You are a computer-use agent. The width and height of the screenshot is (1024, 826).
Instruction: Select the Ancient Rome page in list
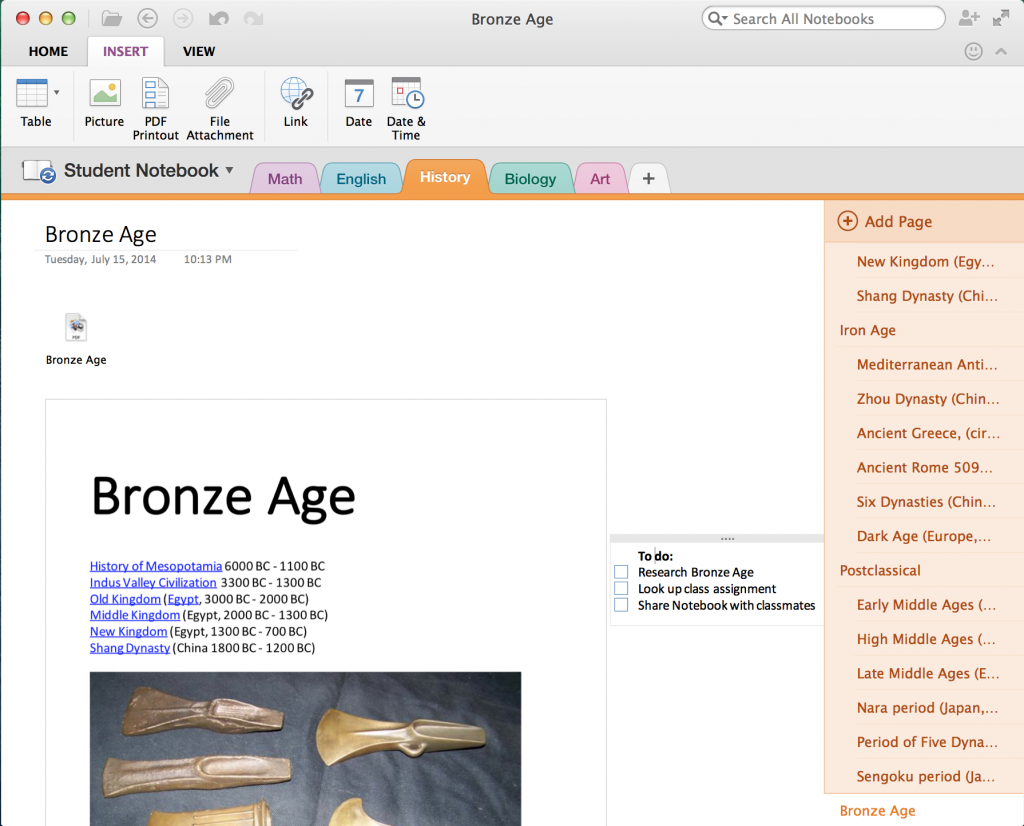(x=924, y=467)
